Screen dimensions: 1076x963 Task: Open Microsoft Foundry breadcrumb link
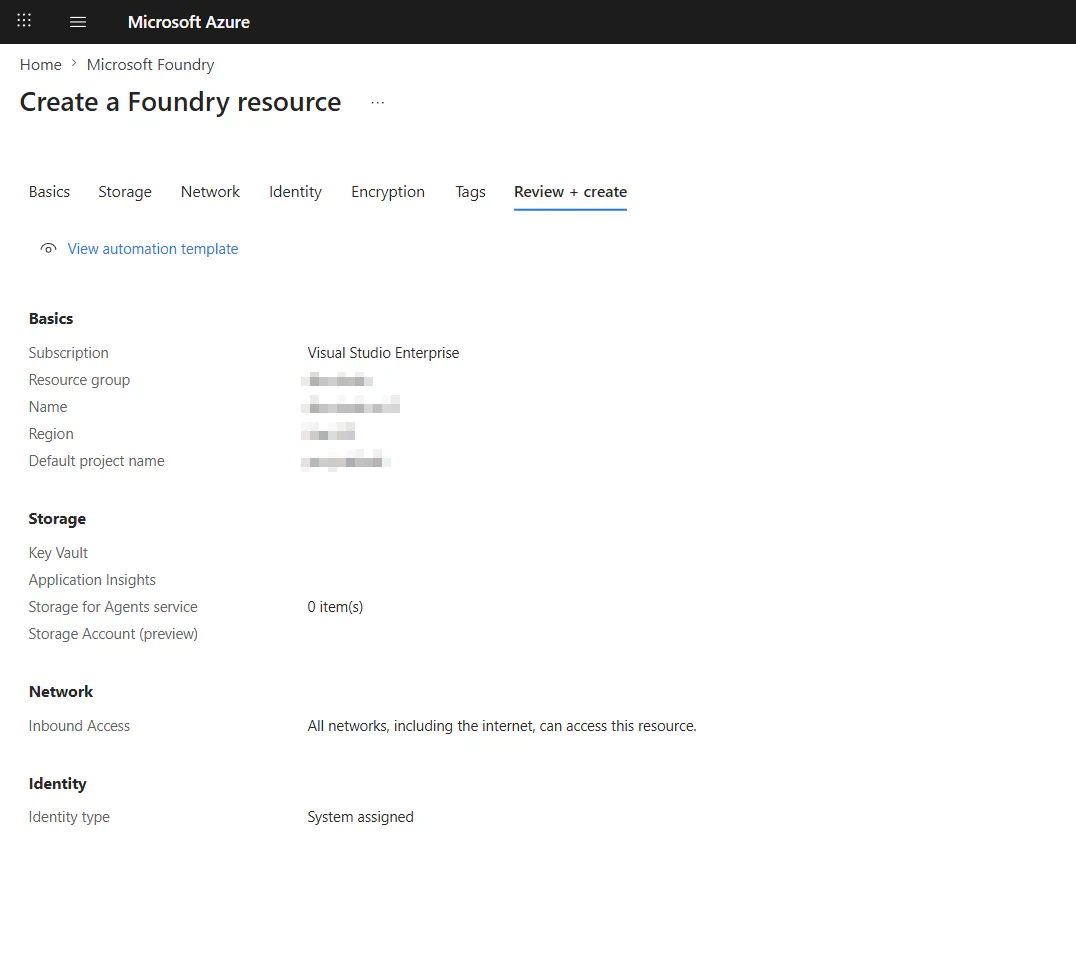pyautogui.click(x=150, y=65)
